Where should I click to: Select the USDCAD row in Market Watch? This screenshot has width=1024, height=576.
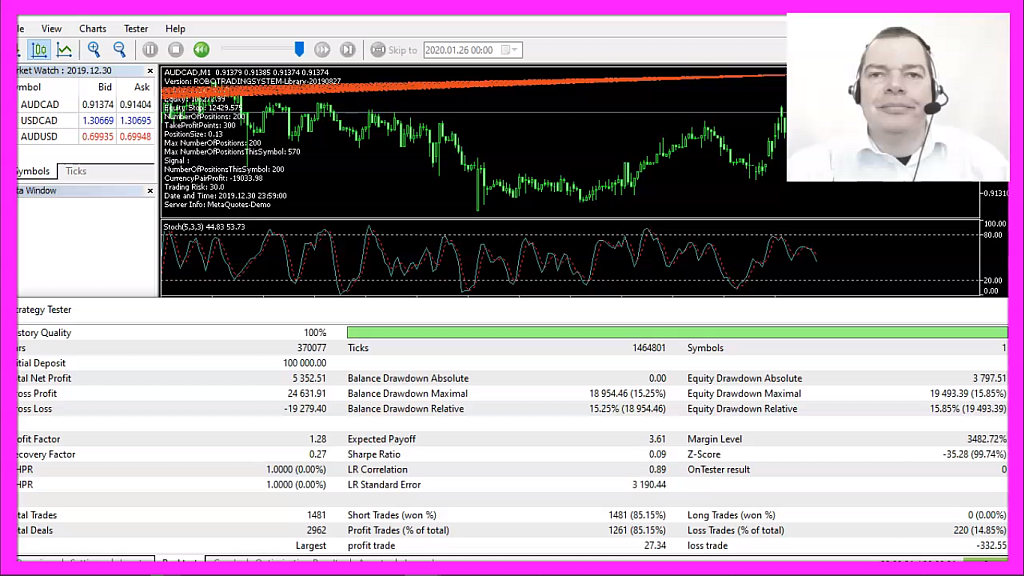tap(86, 120)
